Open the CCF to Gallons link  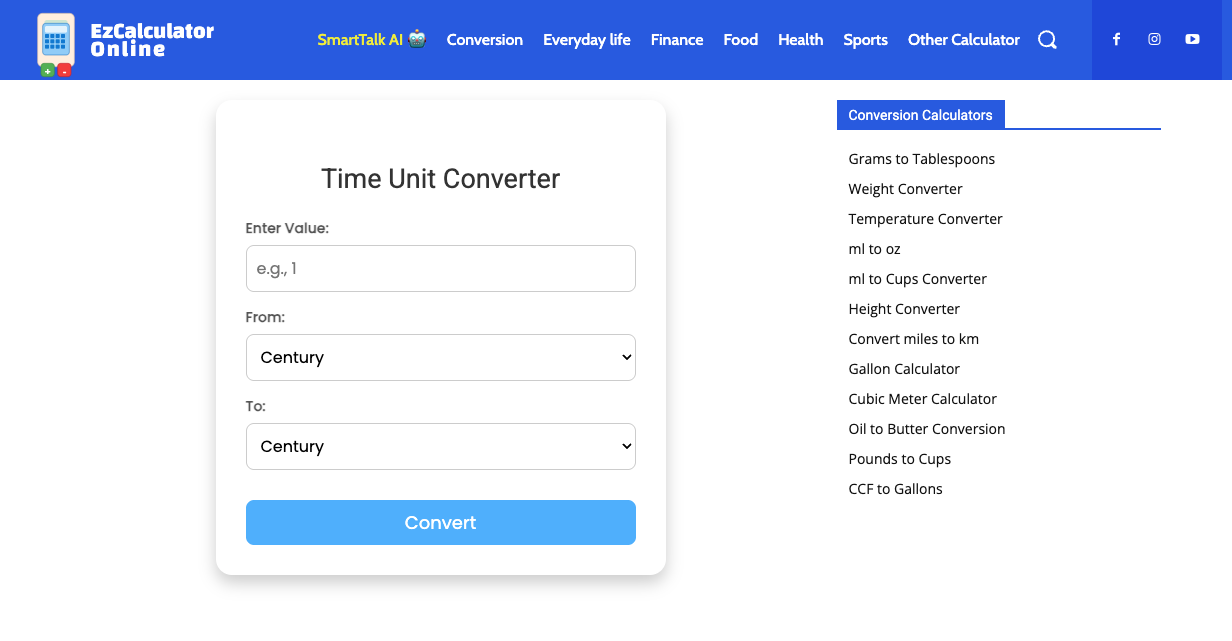[896, 489]
